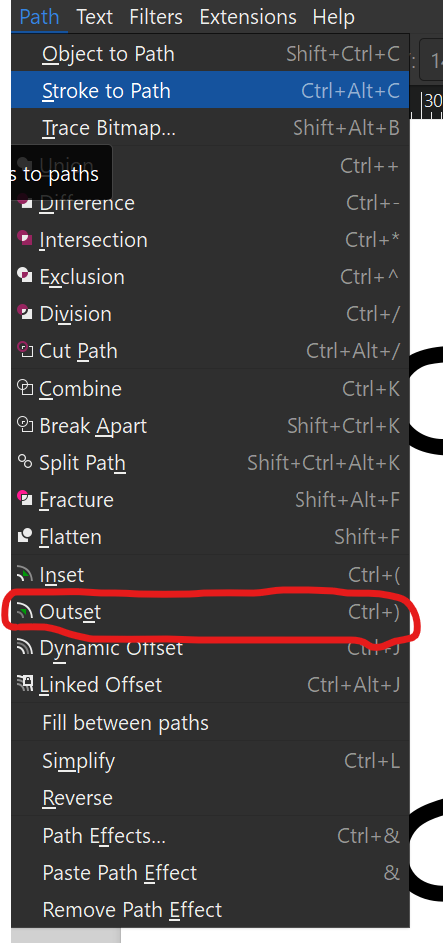The width and height of the screenshot is (443, 943).
Task: Click the Cut Path icon
Action: coord(25,351)
